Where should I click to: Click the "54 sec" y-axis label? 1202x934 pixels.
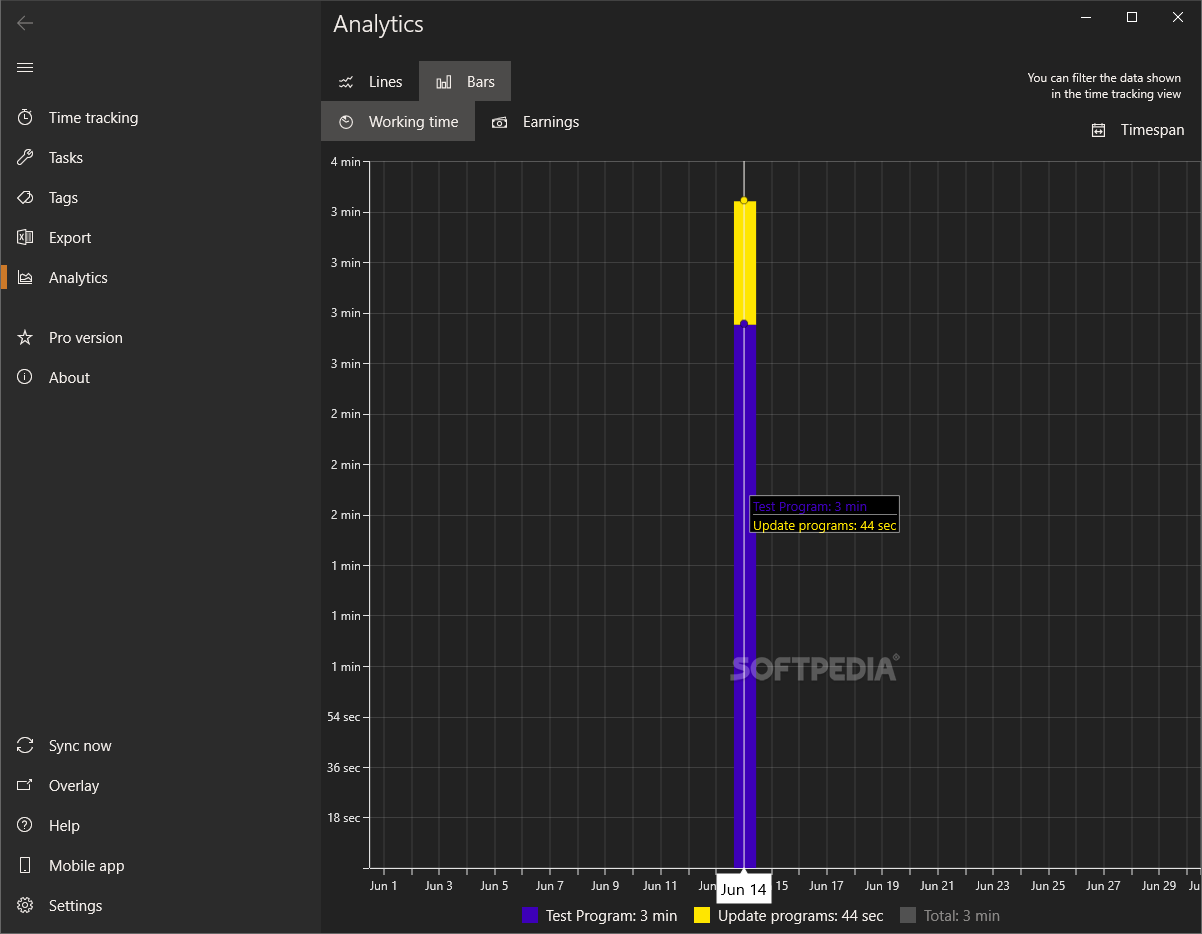tap(343, 717)
